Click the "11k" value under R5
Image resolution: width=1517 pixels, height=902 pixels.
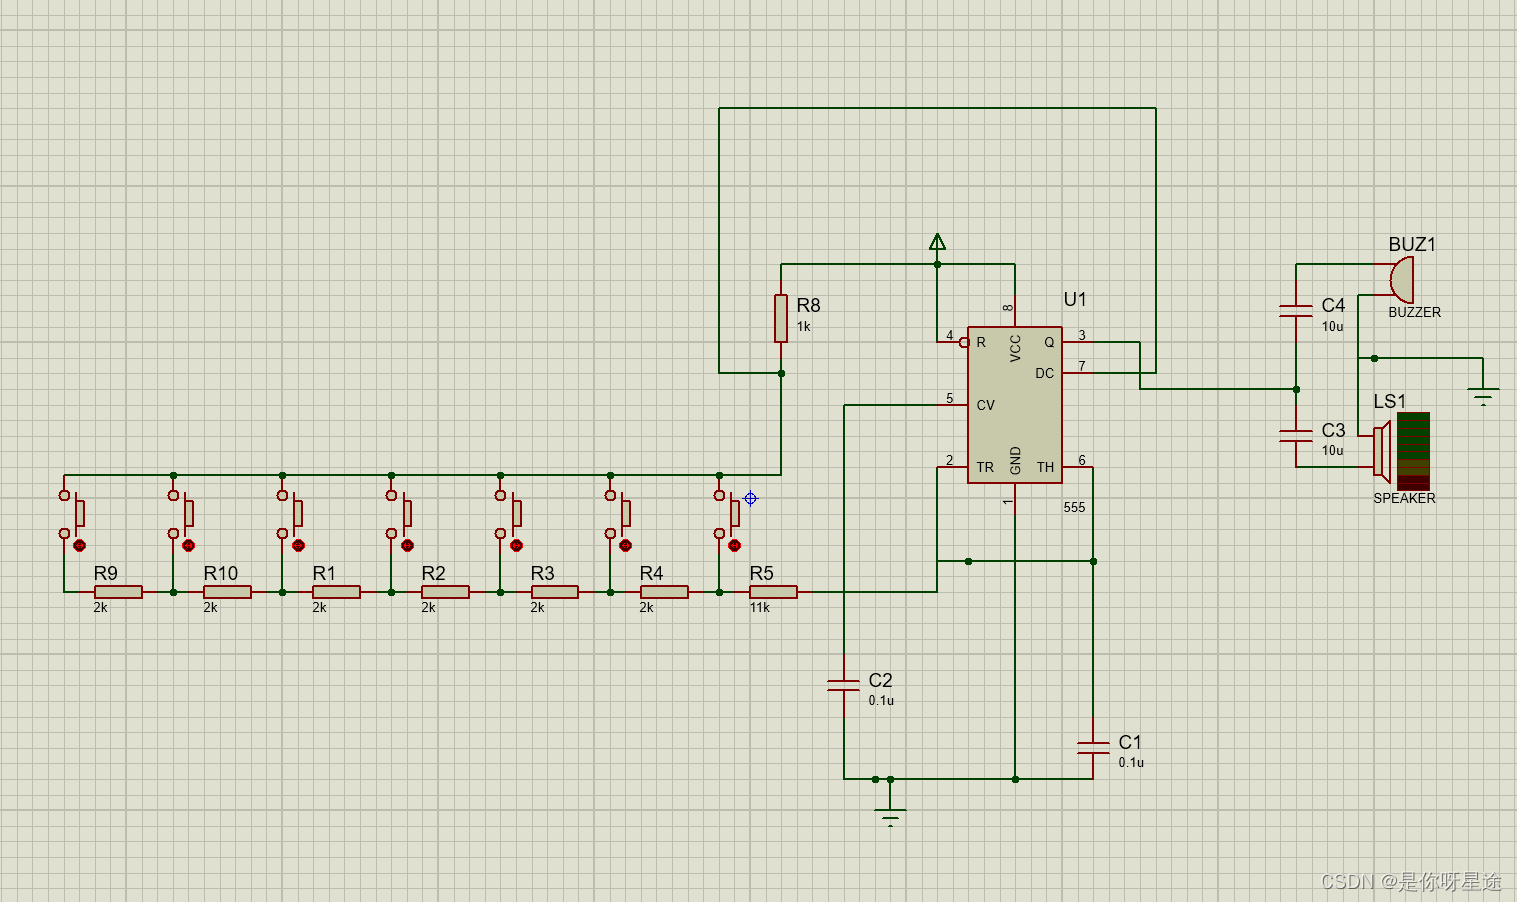(x=760, y=607)
